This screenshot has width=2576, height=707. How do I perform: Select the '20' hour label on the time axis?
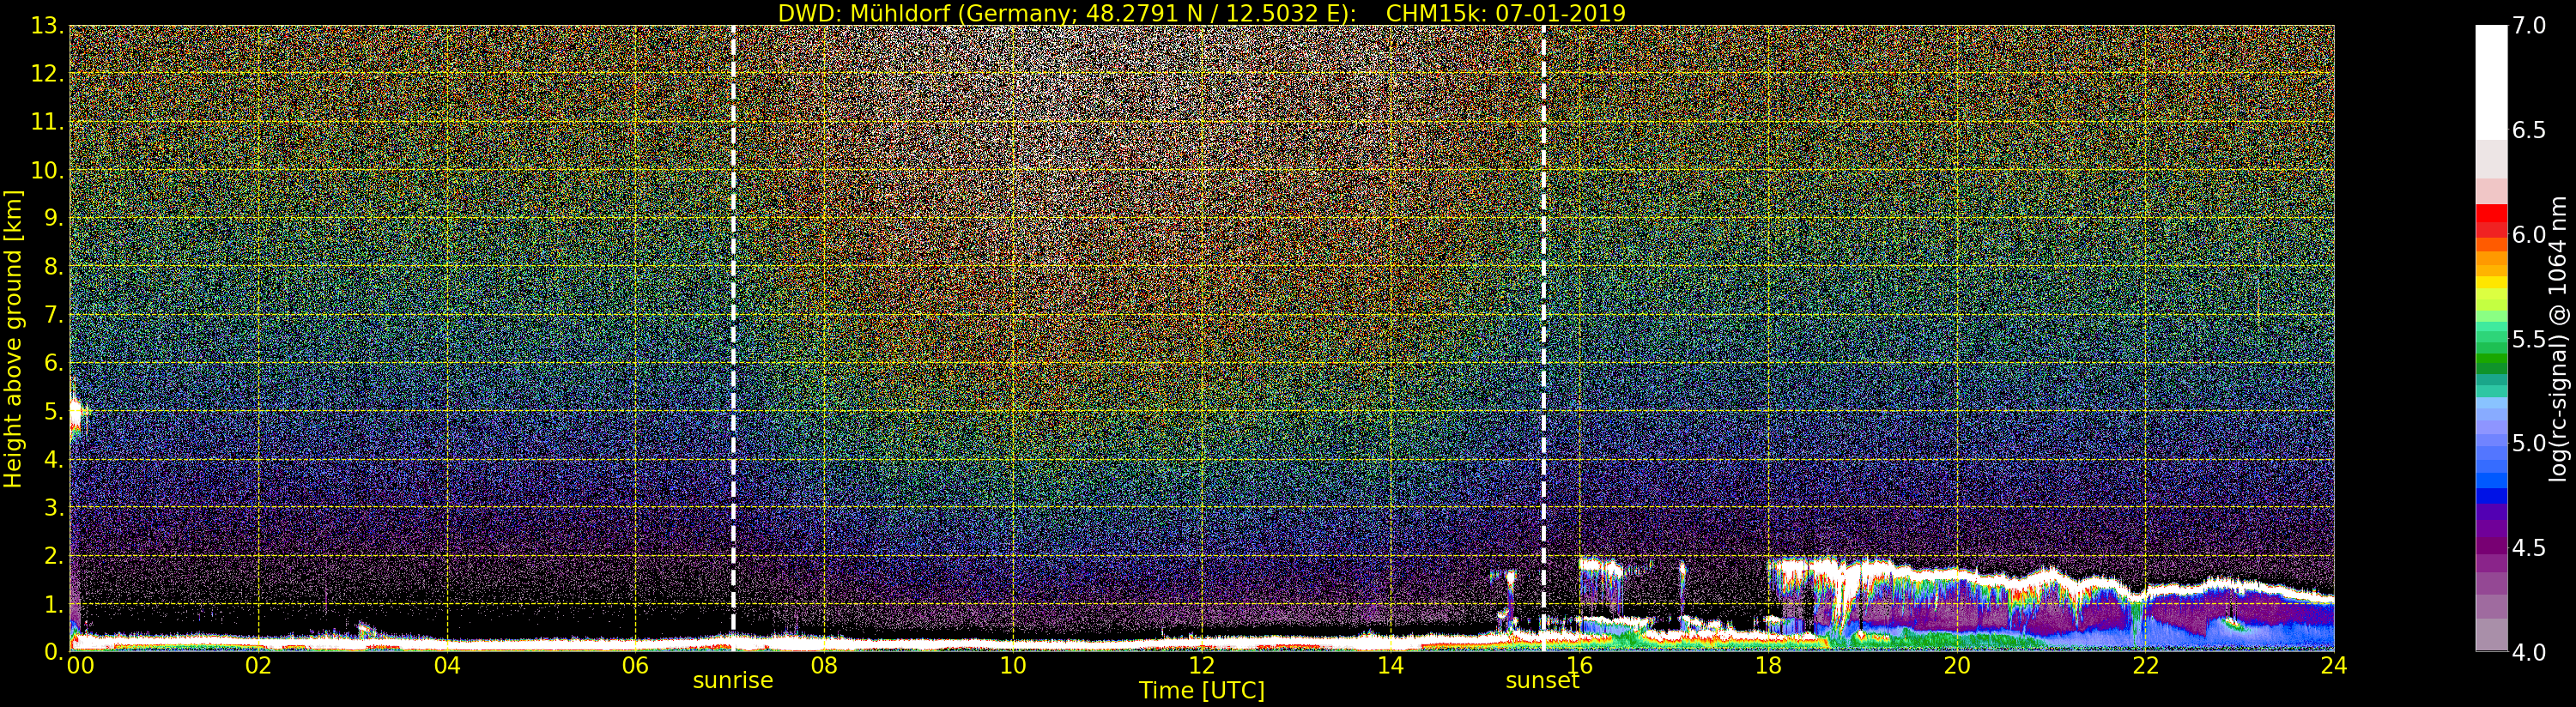(x=1957, y=665)
